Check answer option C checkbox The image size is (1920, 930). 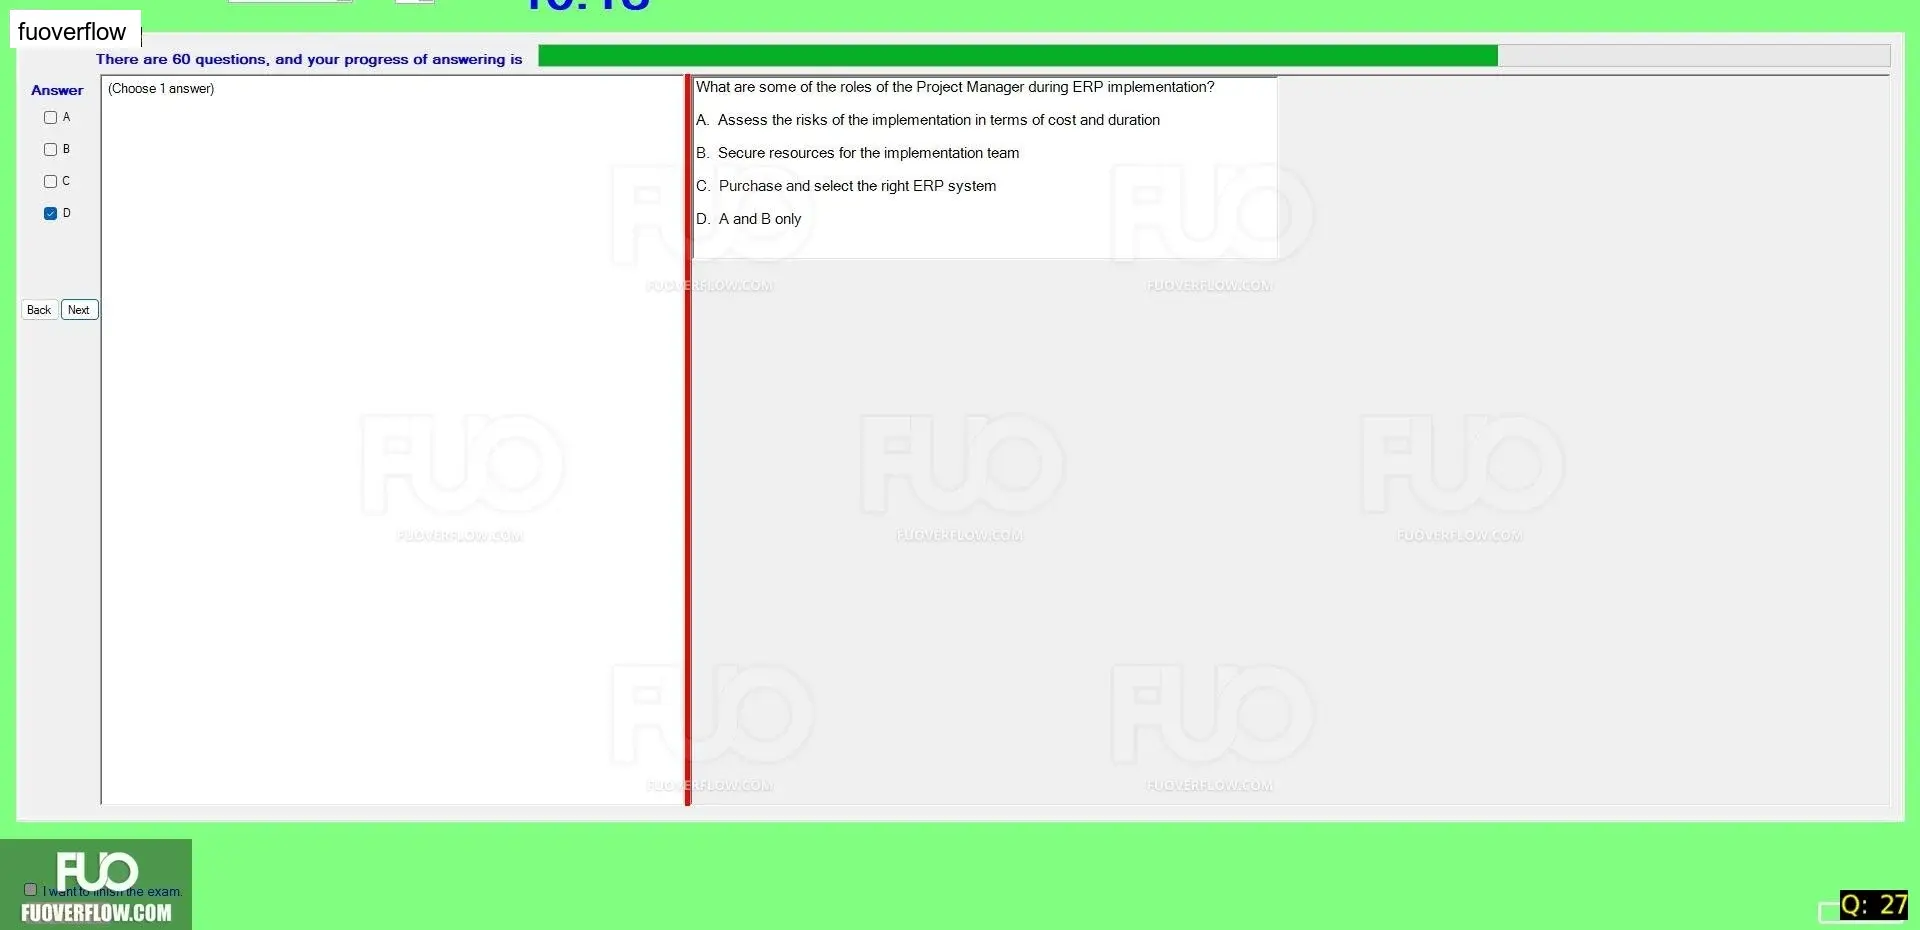point(50,181)
